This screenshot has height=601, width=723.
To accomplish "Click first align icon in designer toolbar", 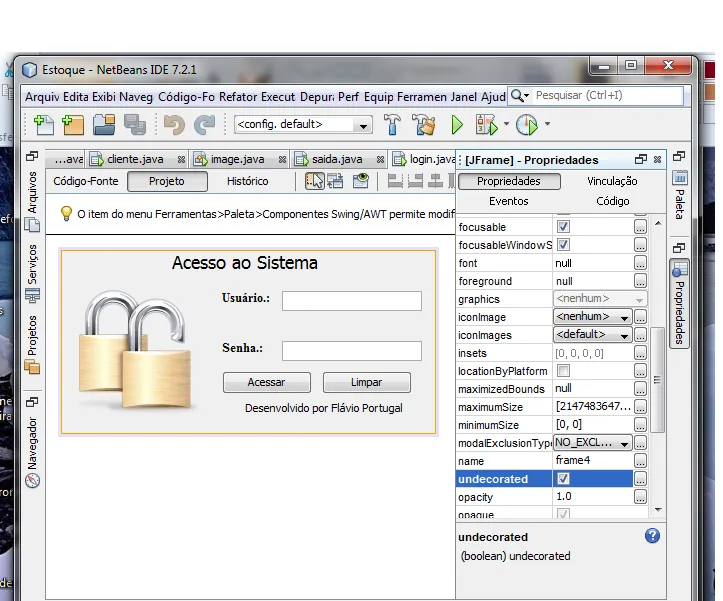I will click(395, 181).
